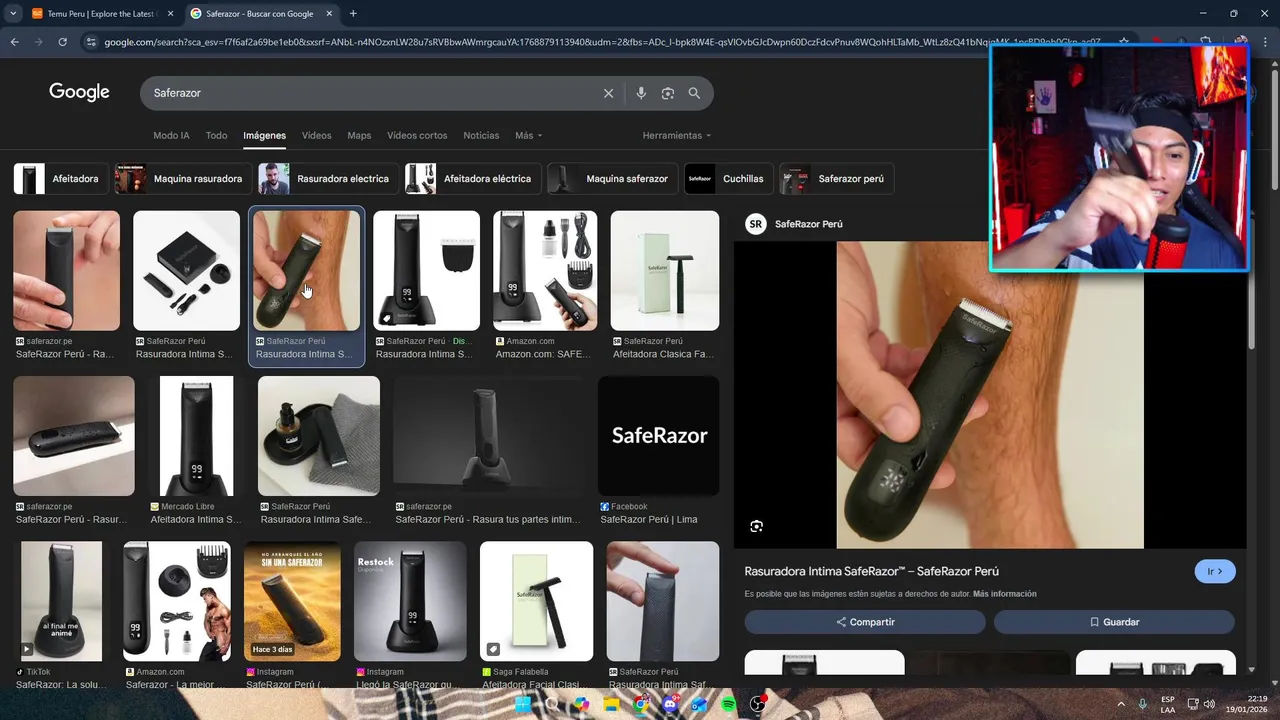The image size is (1280, 720).
Task: Show hidden system tray icons chevron
Action: coord(1120,704)
